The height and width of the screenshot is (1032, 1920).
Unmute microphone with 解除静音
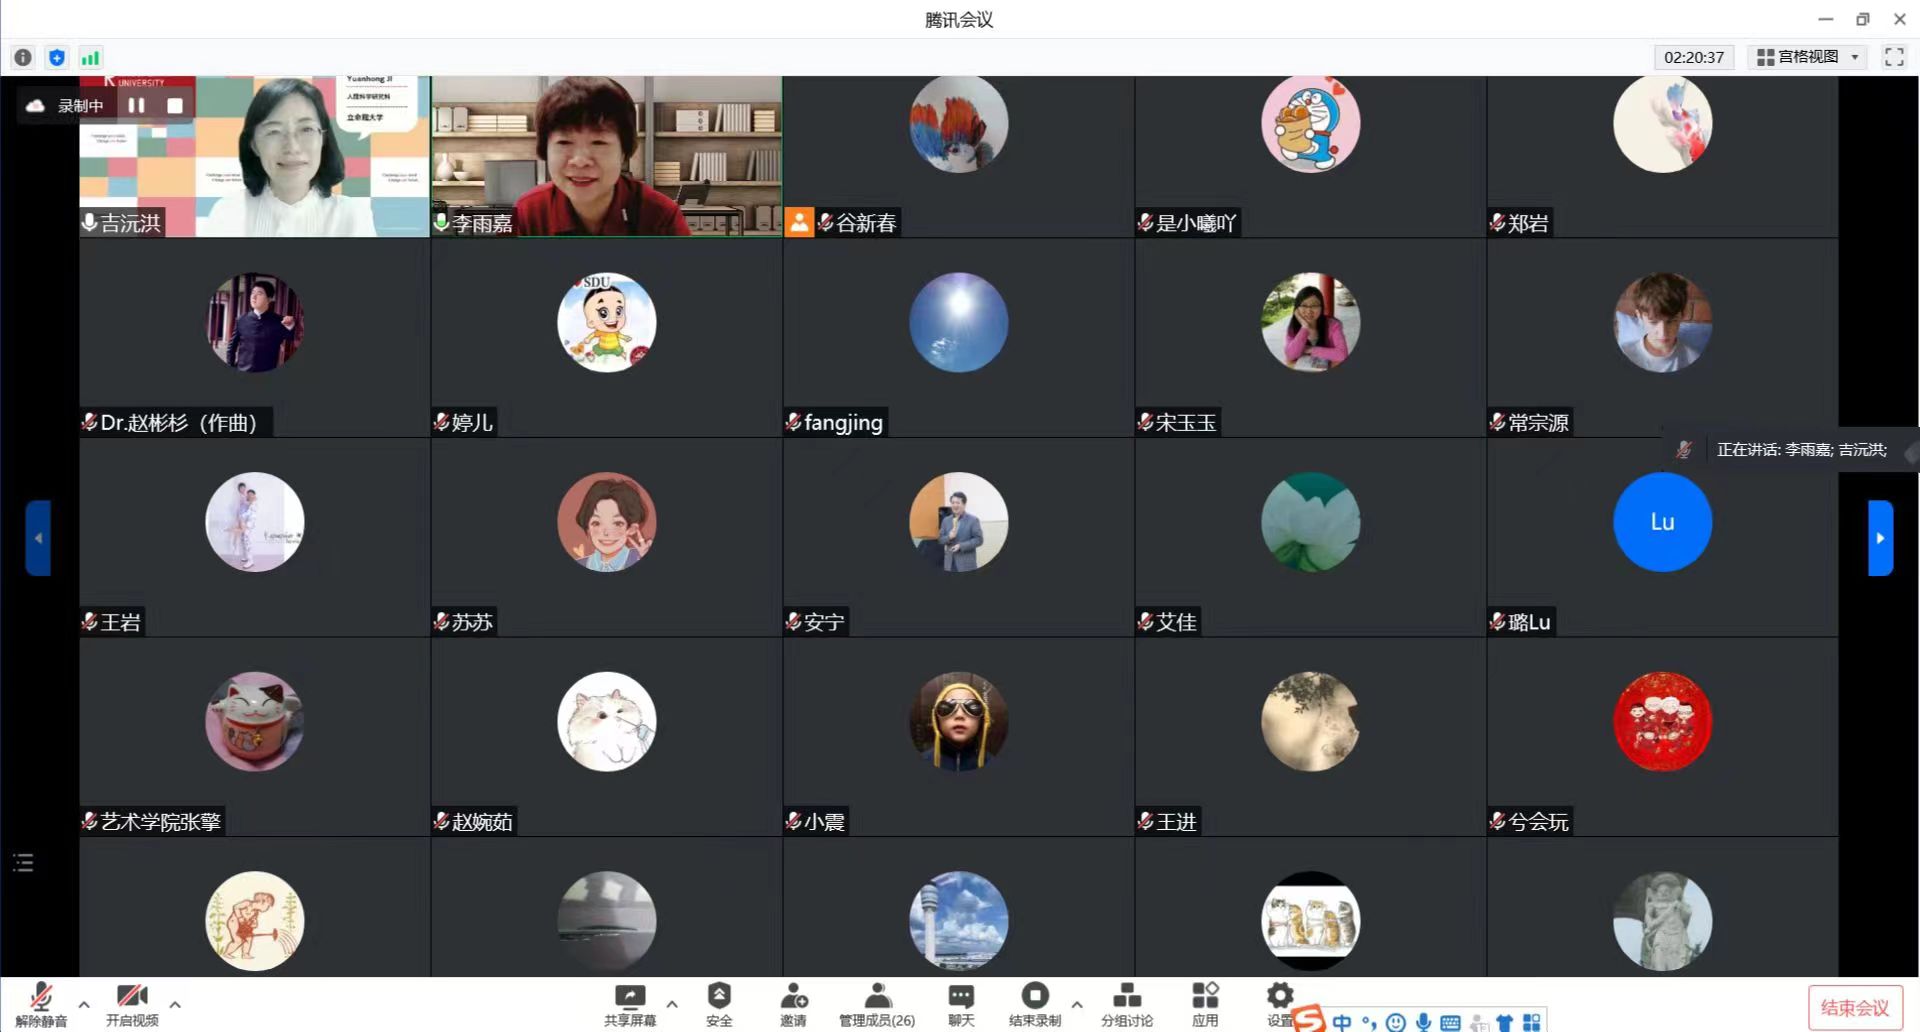click(41, 1003)
